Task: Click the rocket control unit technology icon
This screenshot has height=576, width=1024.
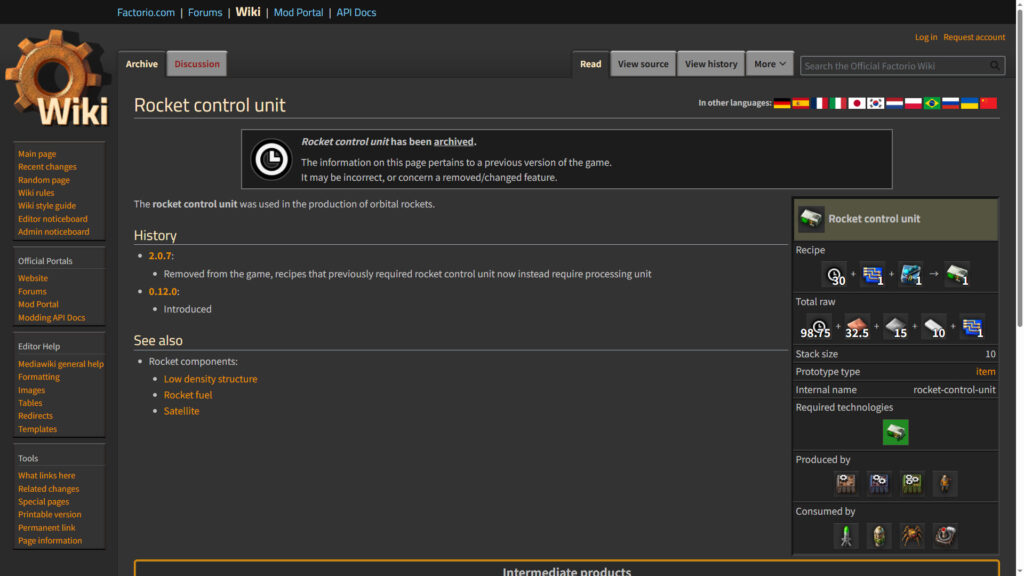Action: [895, 432]
